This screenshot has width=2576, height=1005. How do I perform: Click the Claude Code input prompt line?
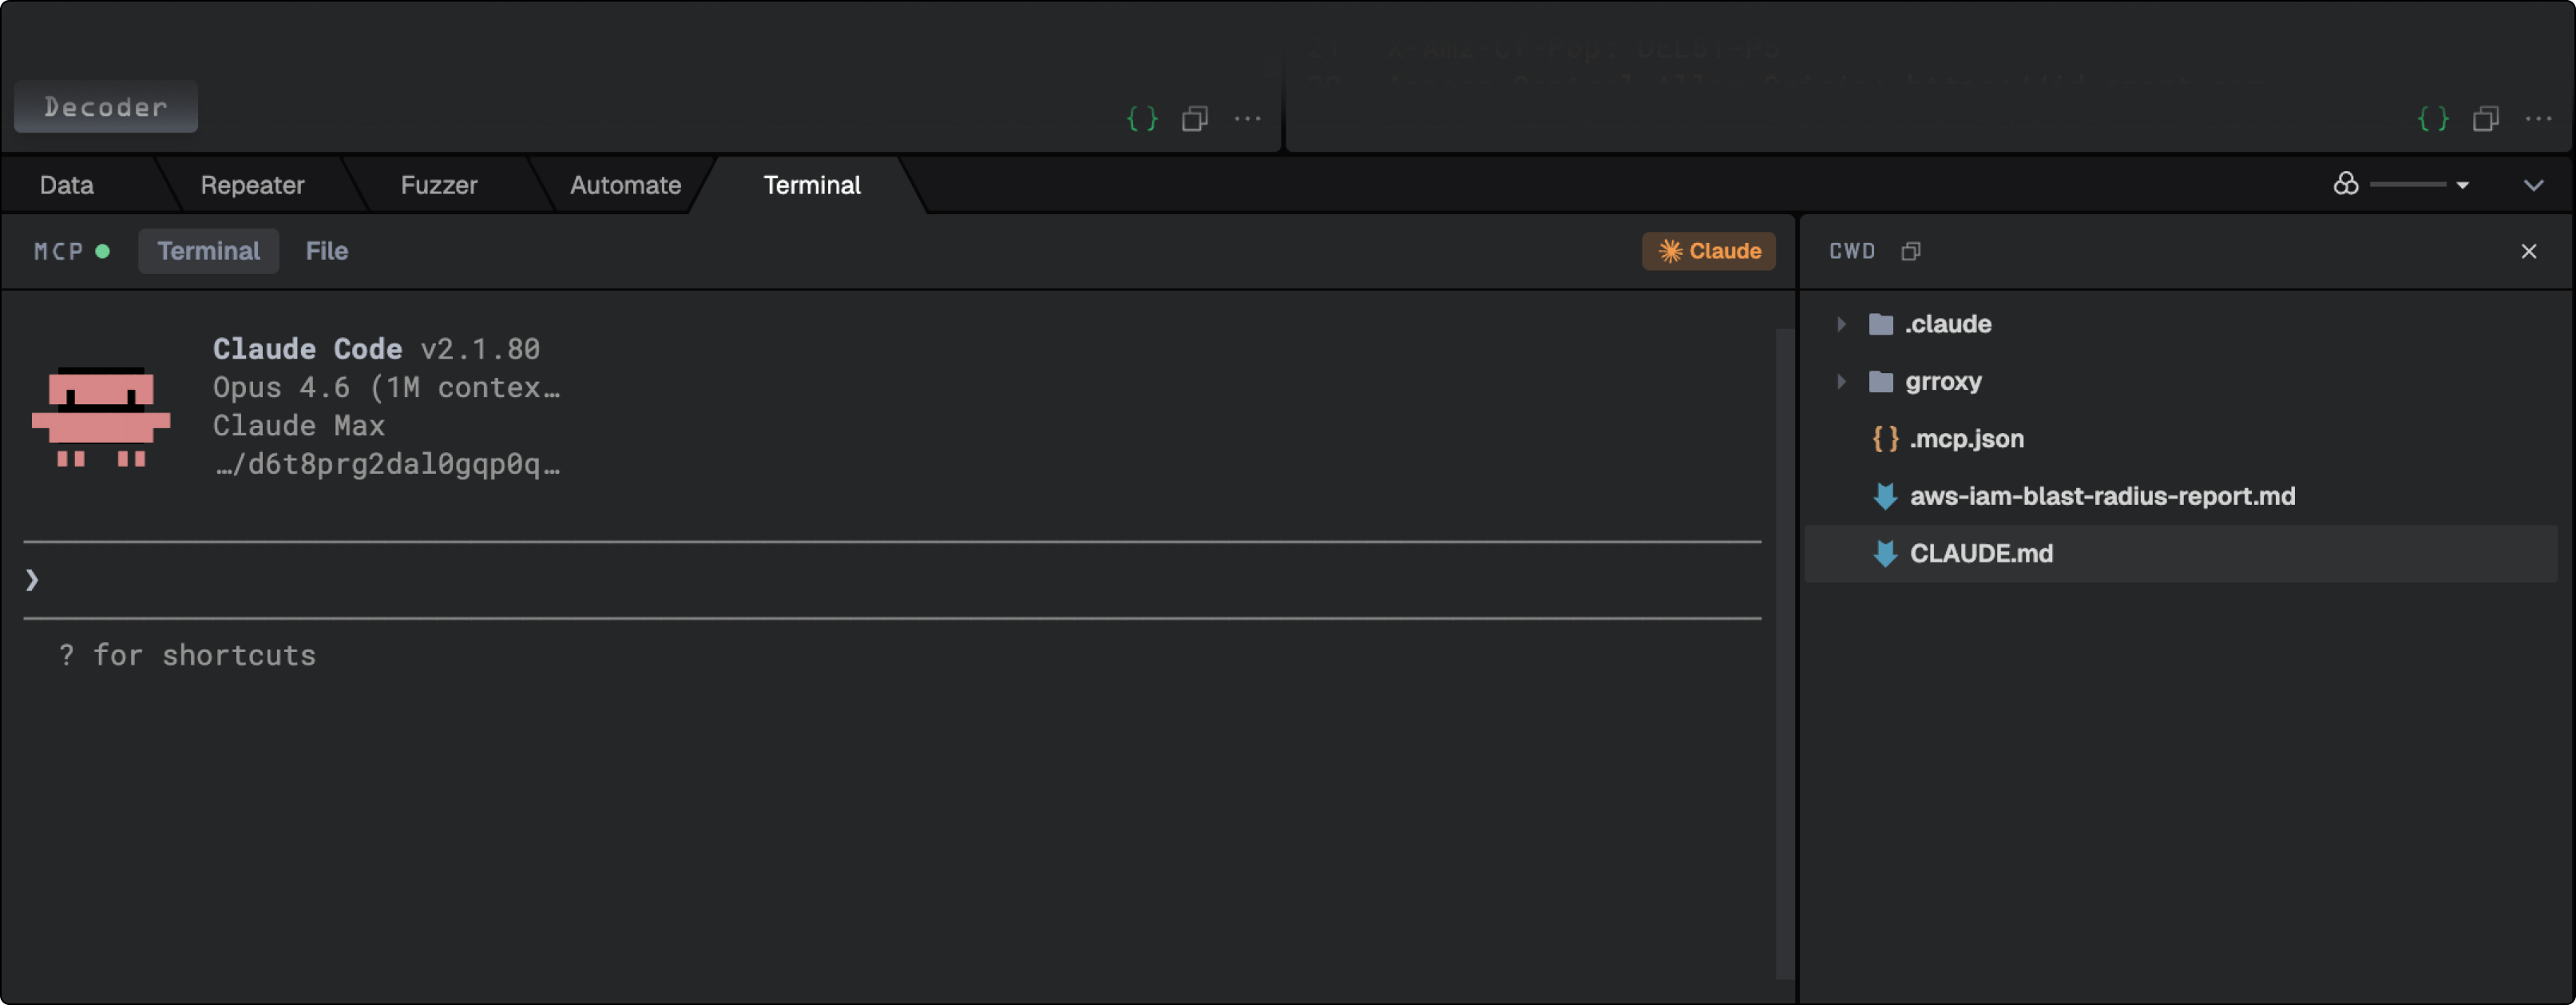(400, 579)
